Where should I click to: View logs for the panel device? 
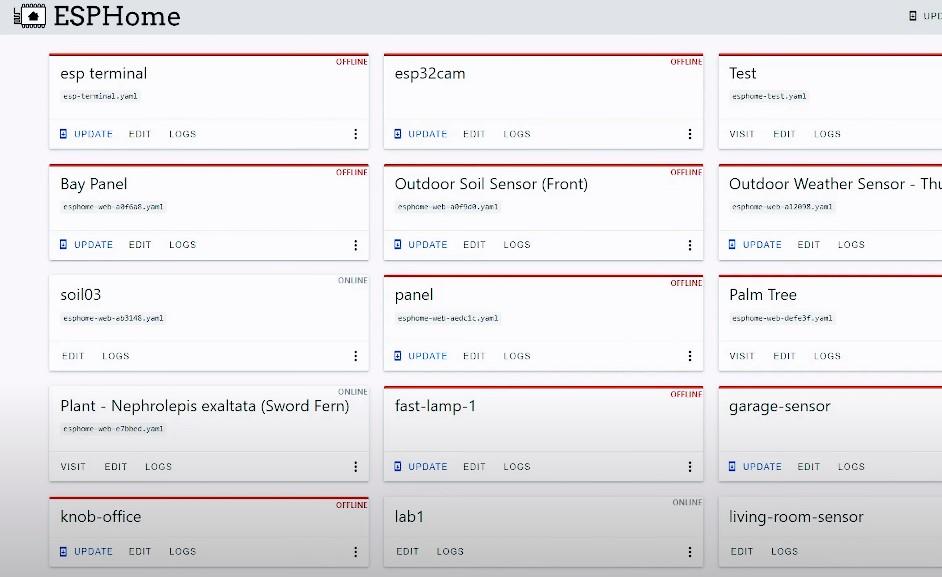coord(517,356)
